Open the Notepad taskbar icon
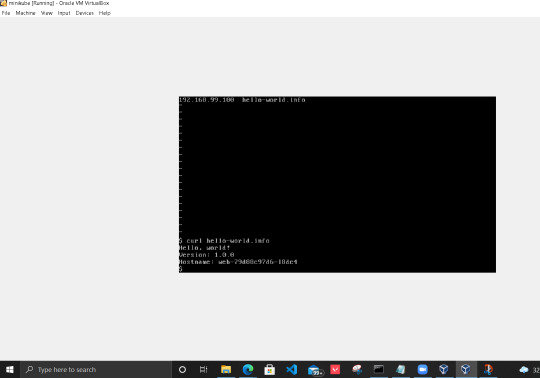Screen dimensions: 540x378 (401, 370)
